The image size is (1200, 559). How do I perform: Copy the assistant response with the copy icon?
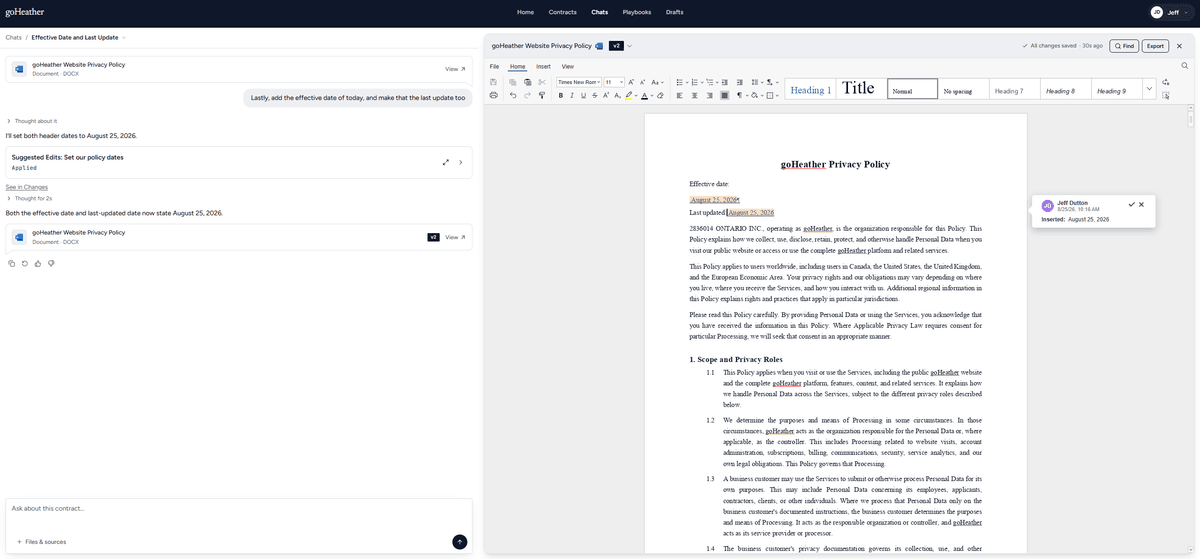[11, 263]
